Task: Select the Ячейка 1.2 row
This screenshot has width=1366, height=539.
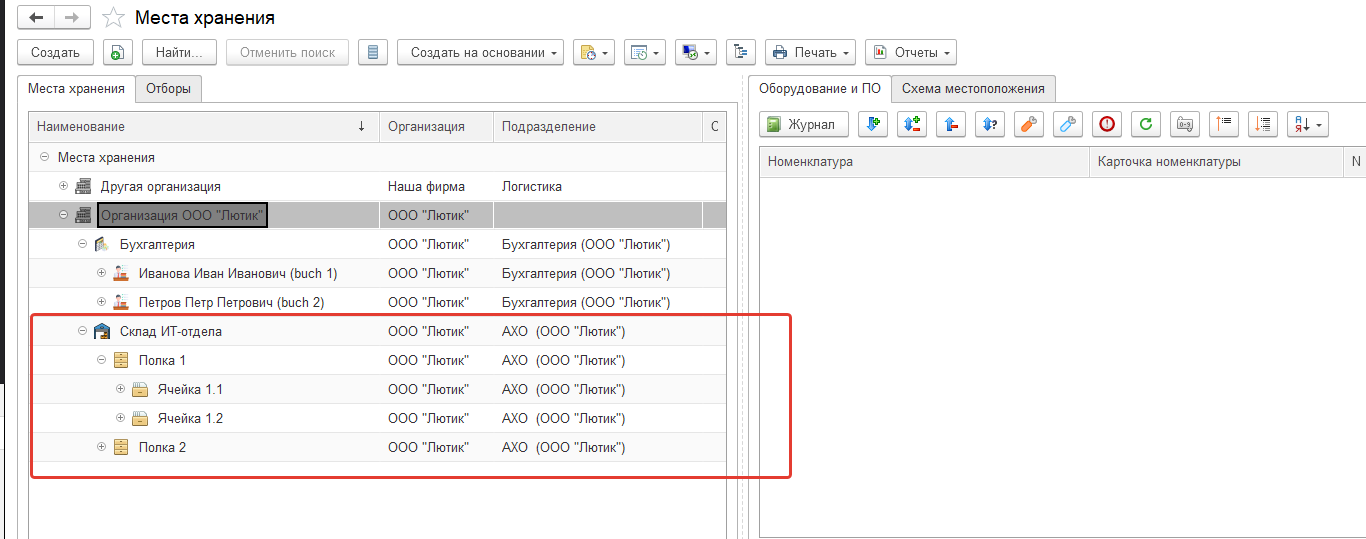Action: pos(190,418)
